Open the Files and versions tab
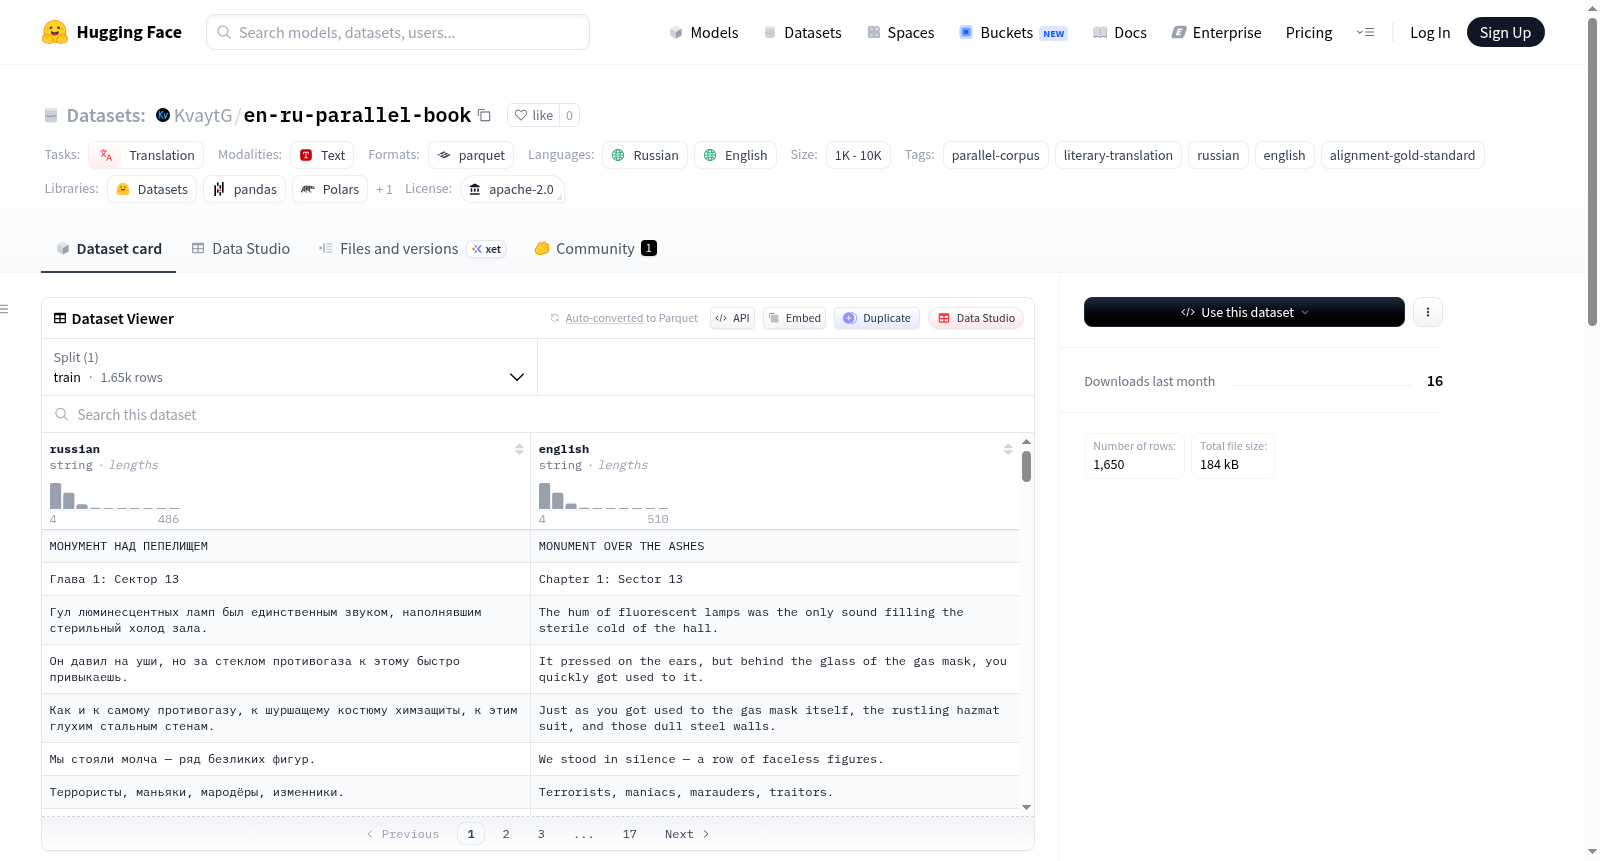Screen dimensions: 1600x861 click(x=411, y=249)
